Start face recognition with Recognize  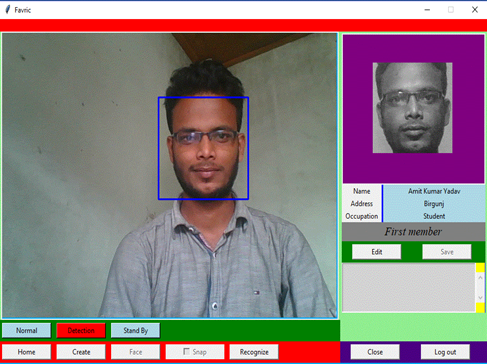point(254,352)
